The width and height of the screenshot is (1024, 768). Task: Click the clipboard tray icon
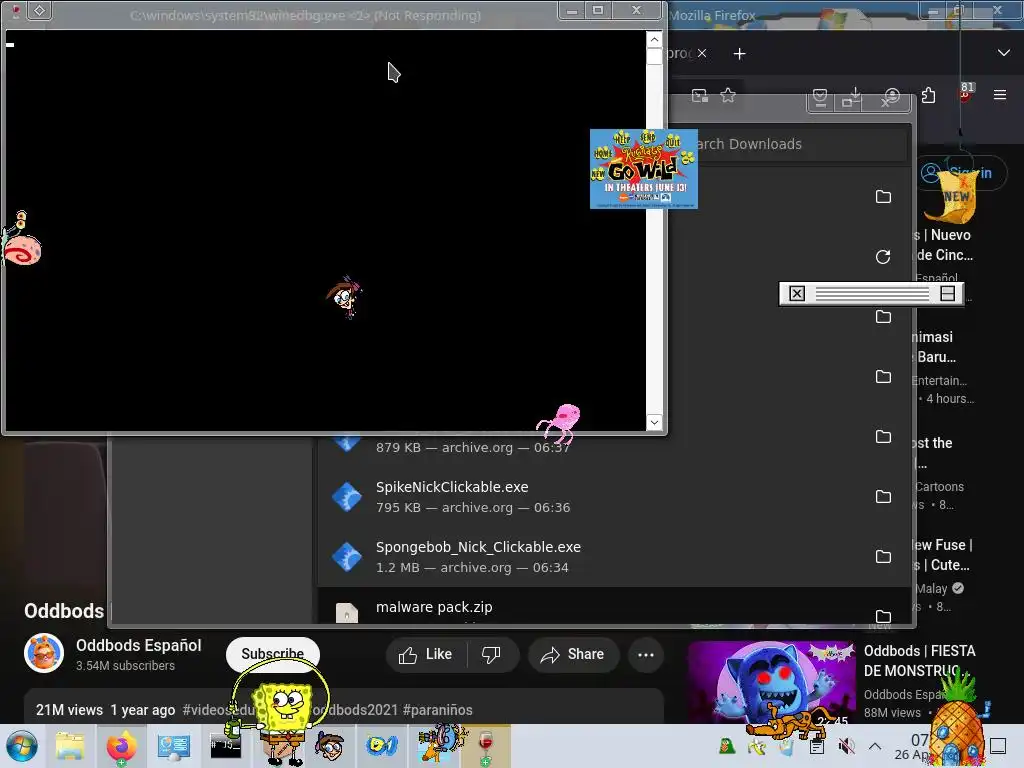coord(816,746)
